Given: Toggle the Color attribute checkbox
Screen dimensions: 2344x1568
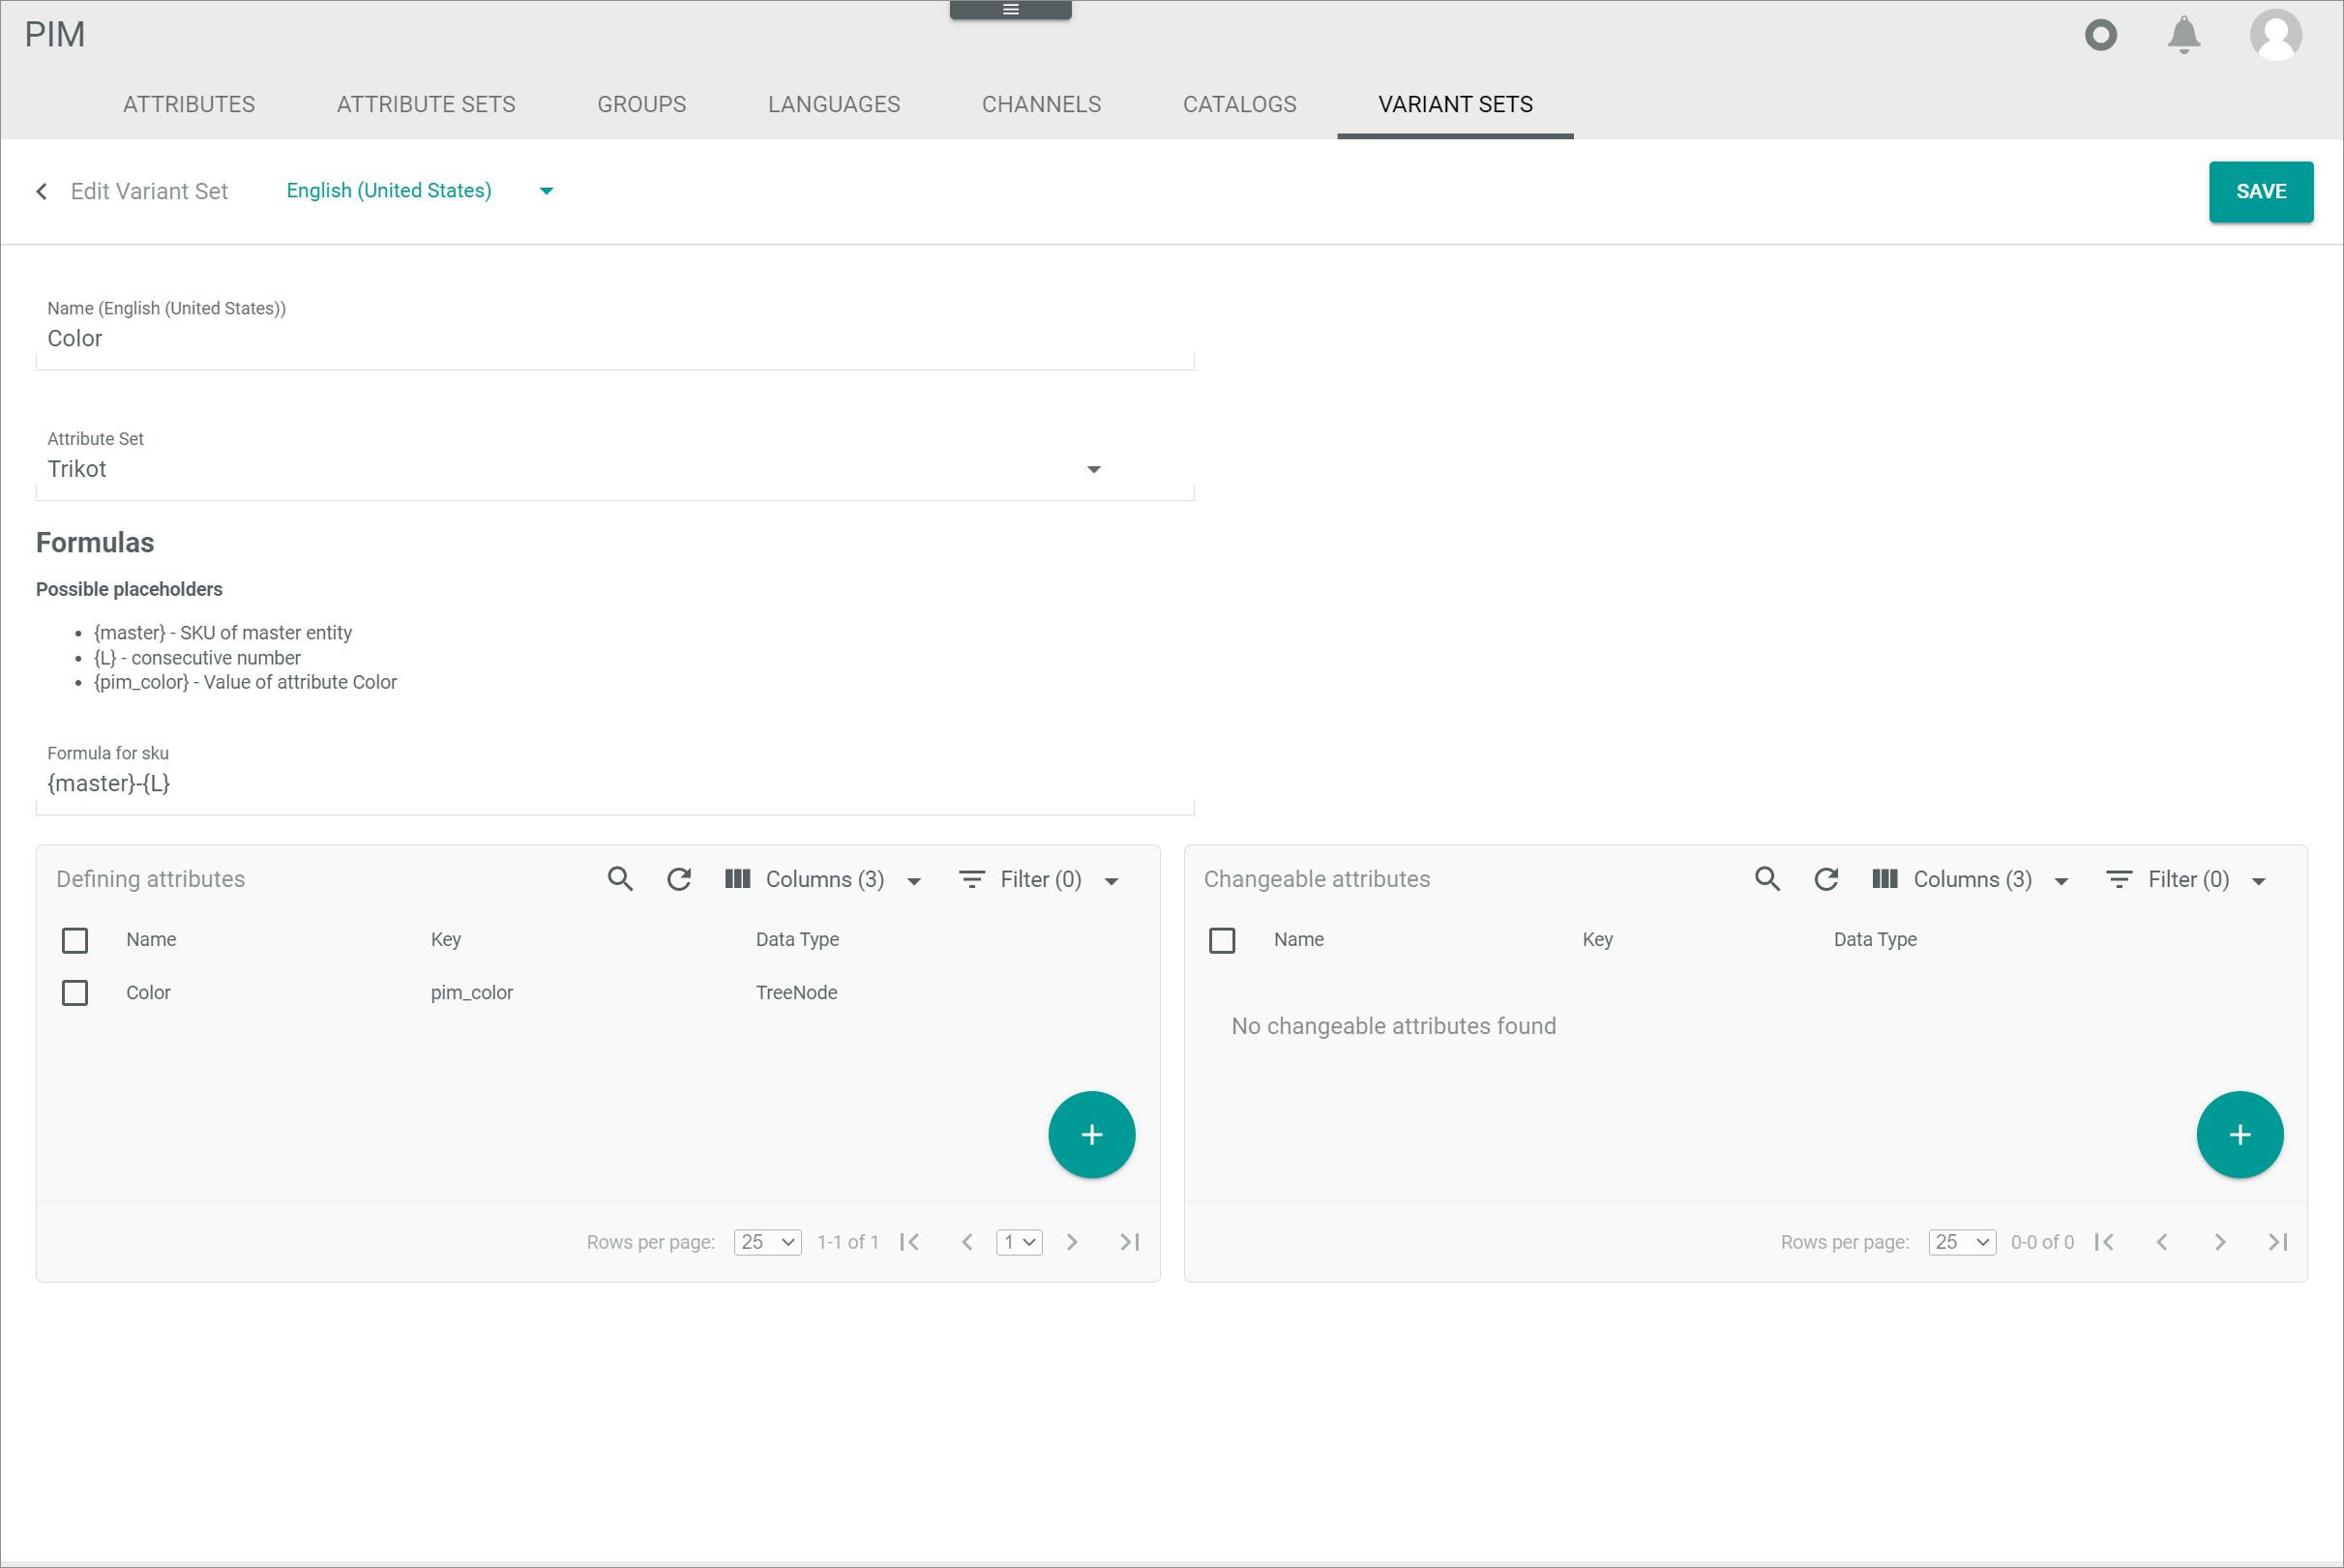Looking at the screenshot, I should 77,992.
